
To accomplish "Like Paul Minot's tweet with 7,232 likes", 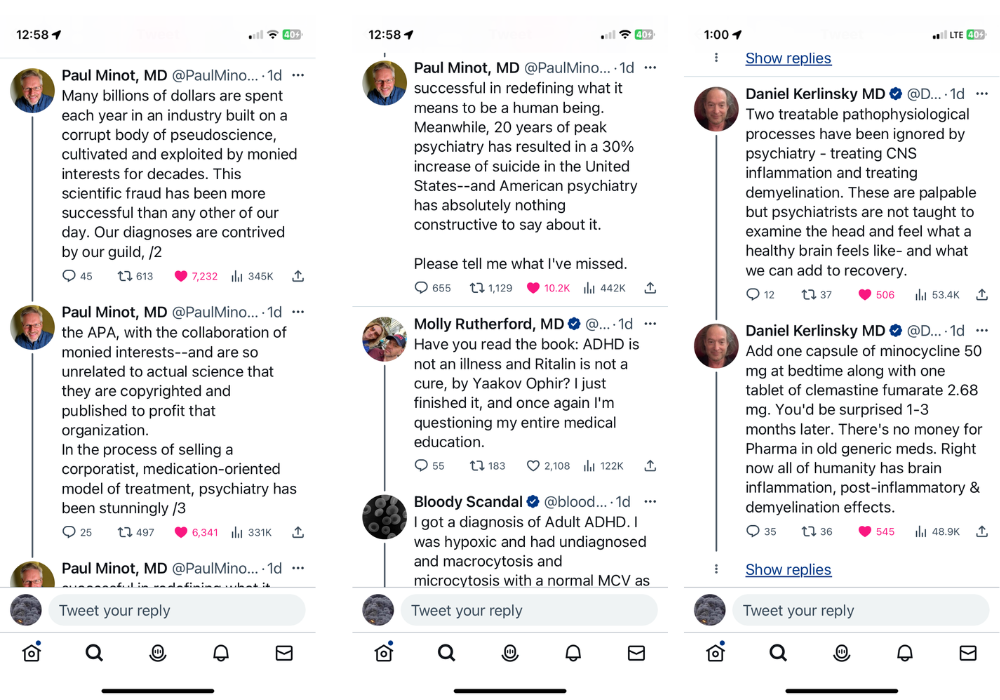I will point(181,276).
